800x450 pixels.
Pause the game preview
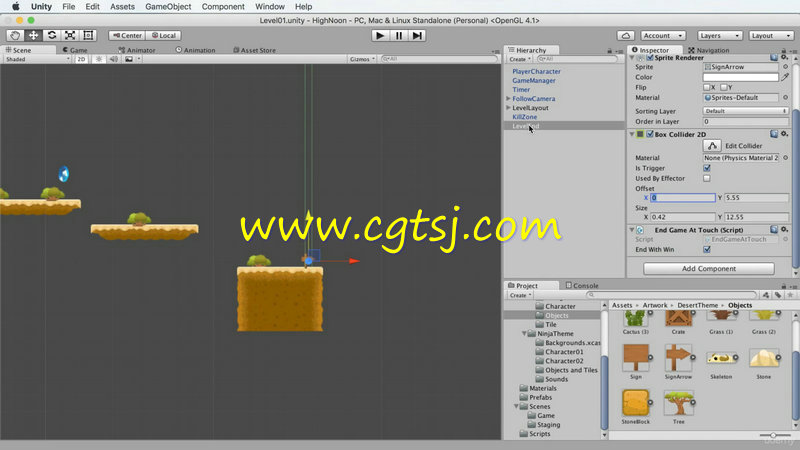click(398, 35)
